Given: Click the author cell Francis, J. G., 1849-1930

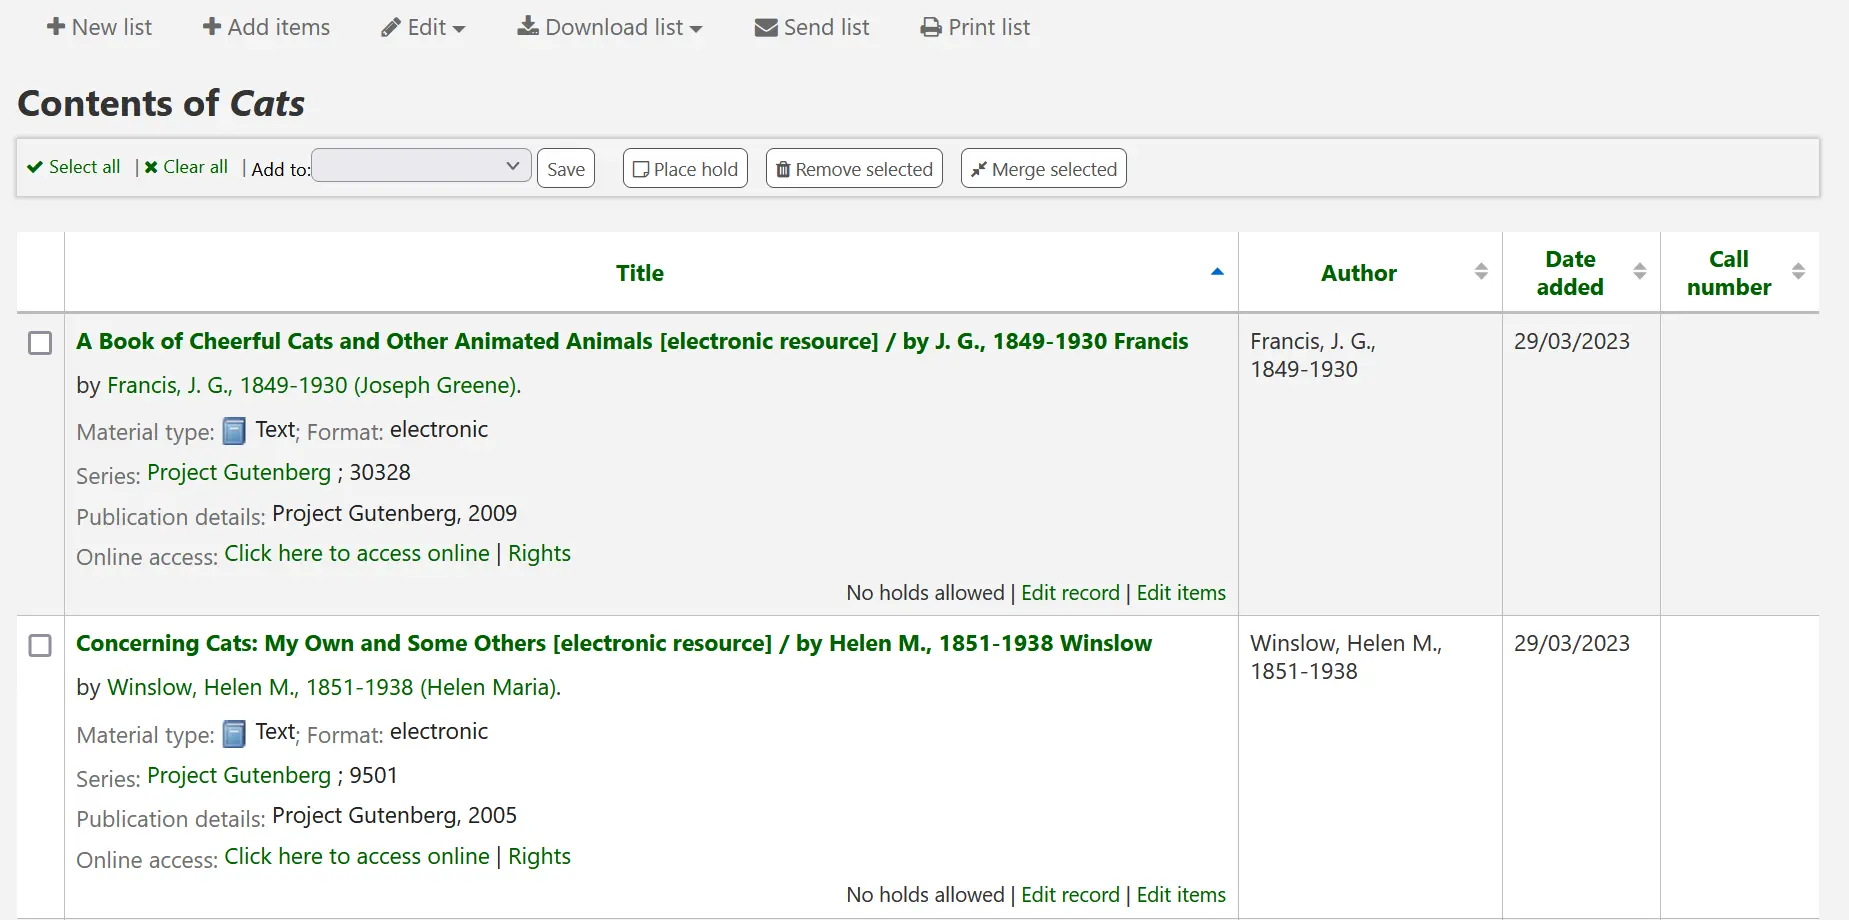Looking at the screenshot, I should click(1313, 355).
